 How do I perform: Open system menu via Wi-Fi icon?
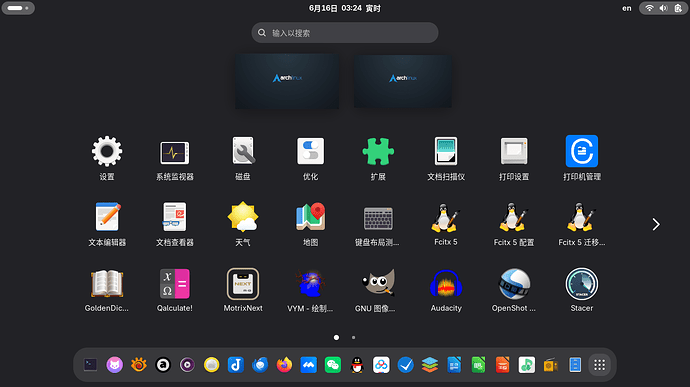coord(649,8)
